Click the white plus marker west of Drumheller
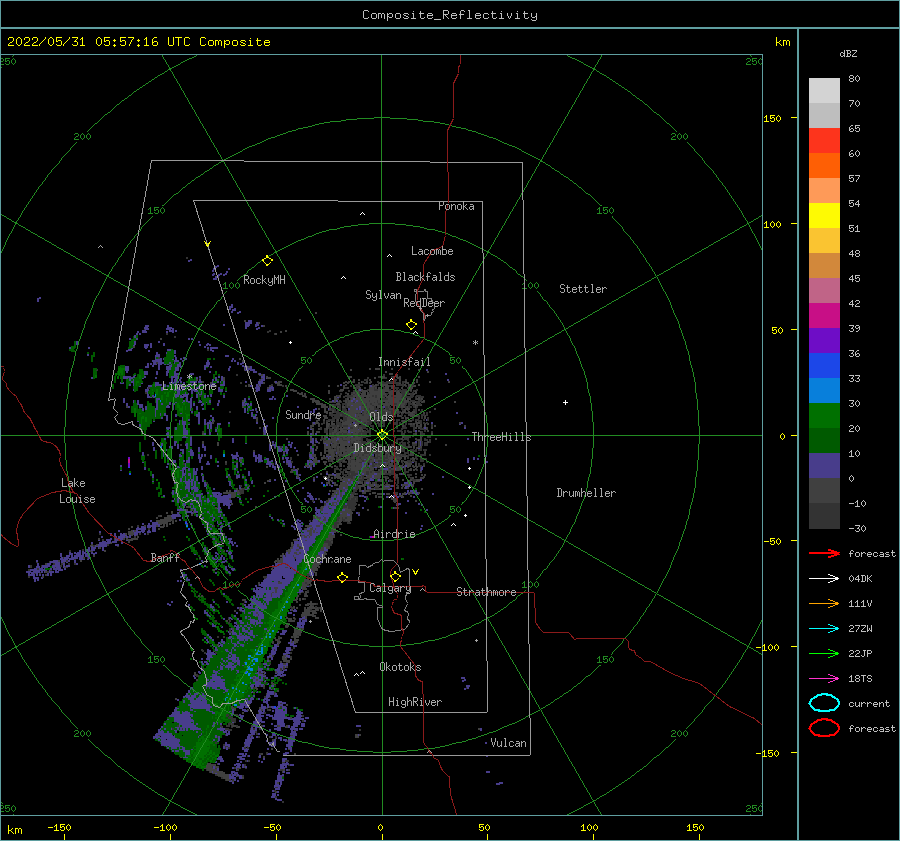 pos(565,402)
